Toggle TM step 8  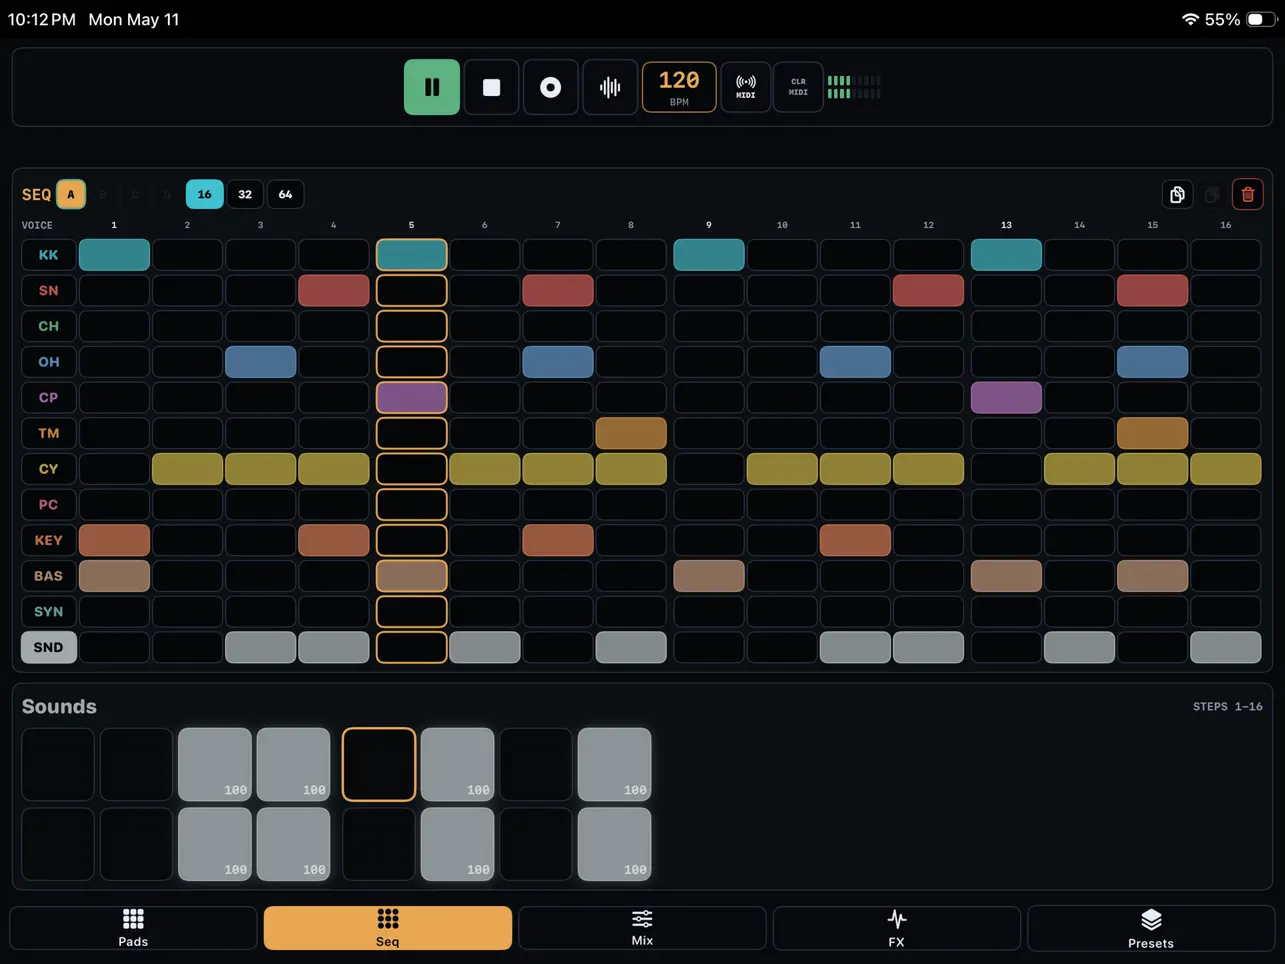pyautogui.click(x=631, y=433)
